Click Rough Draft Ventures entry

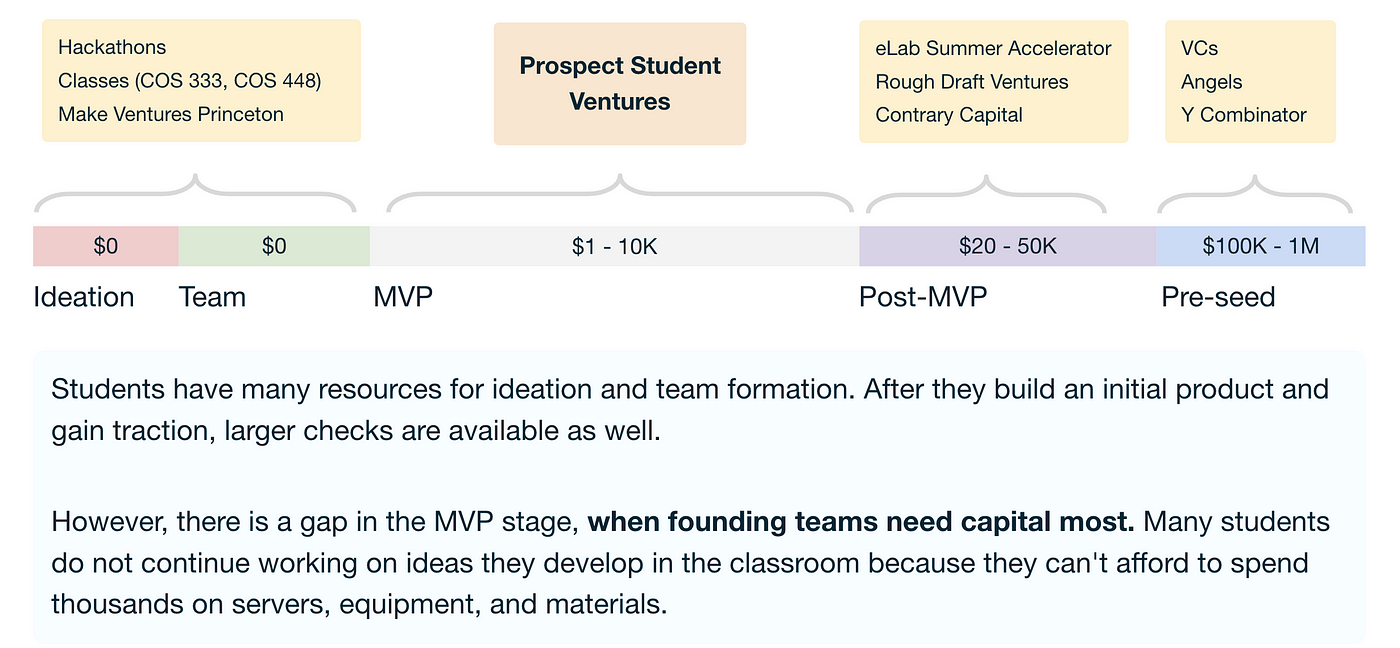[972, 82]
